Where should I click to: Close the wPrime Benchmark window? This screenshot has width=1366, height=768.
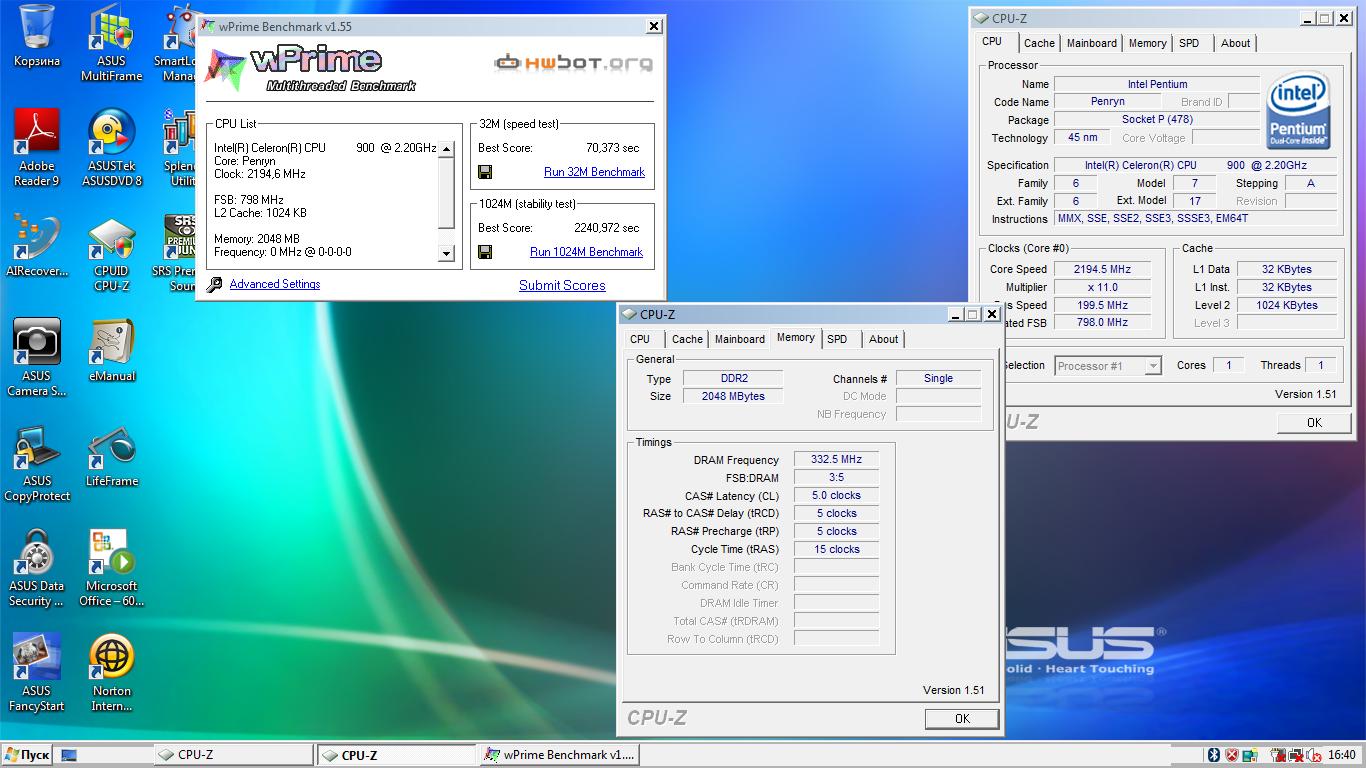(654, 27)
